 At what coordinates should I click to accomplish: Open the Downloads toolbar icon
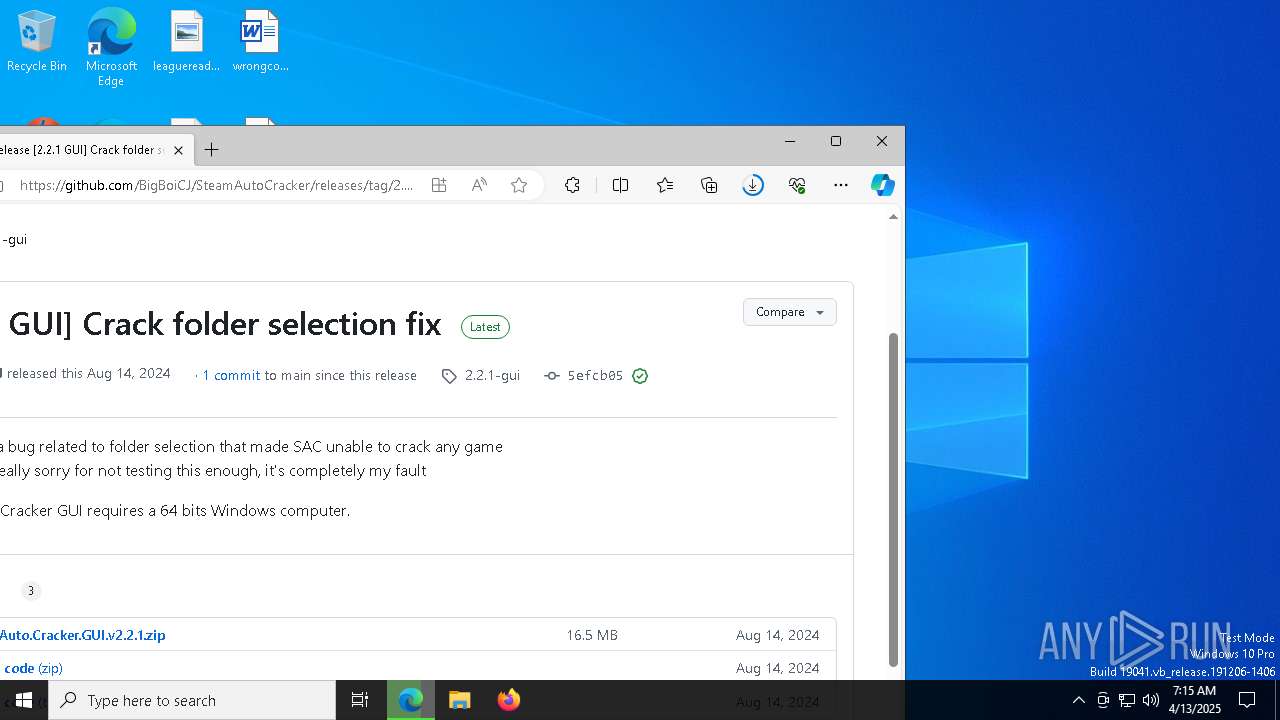753,185
